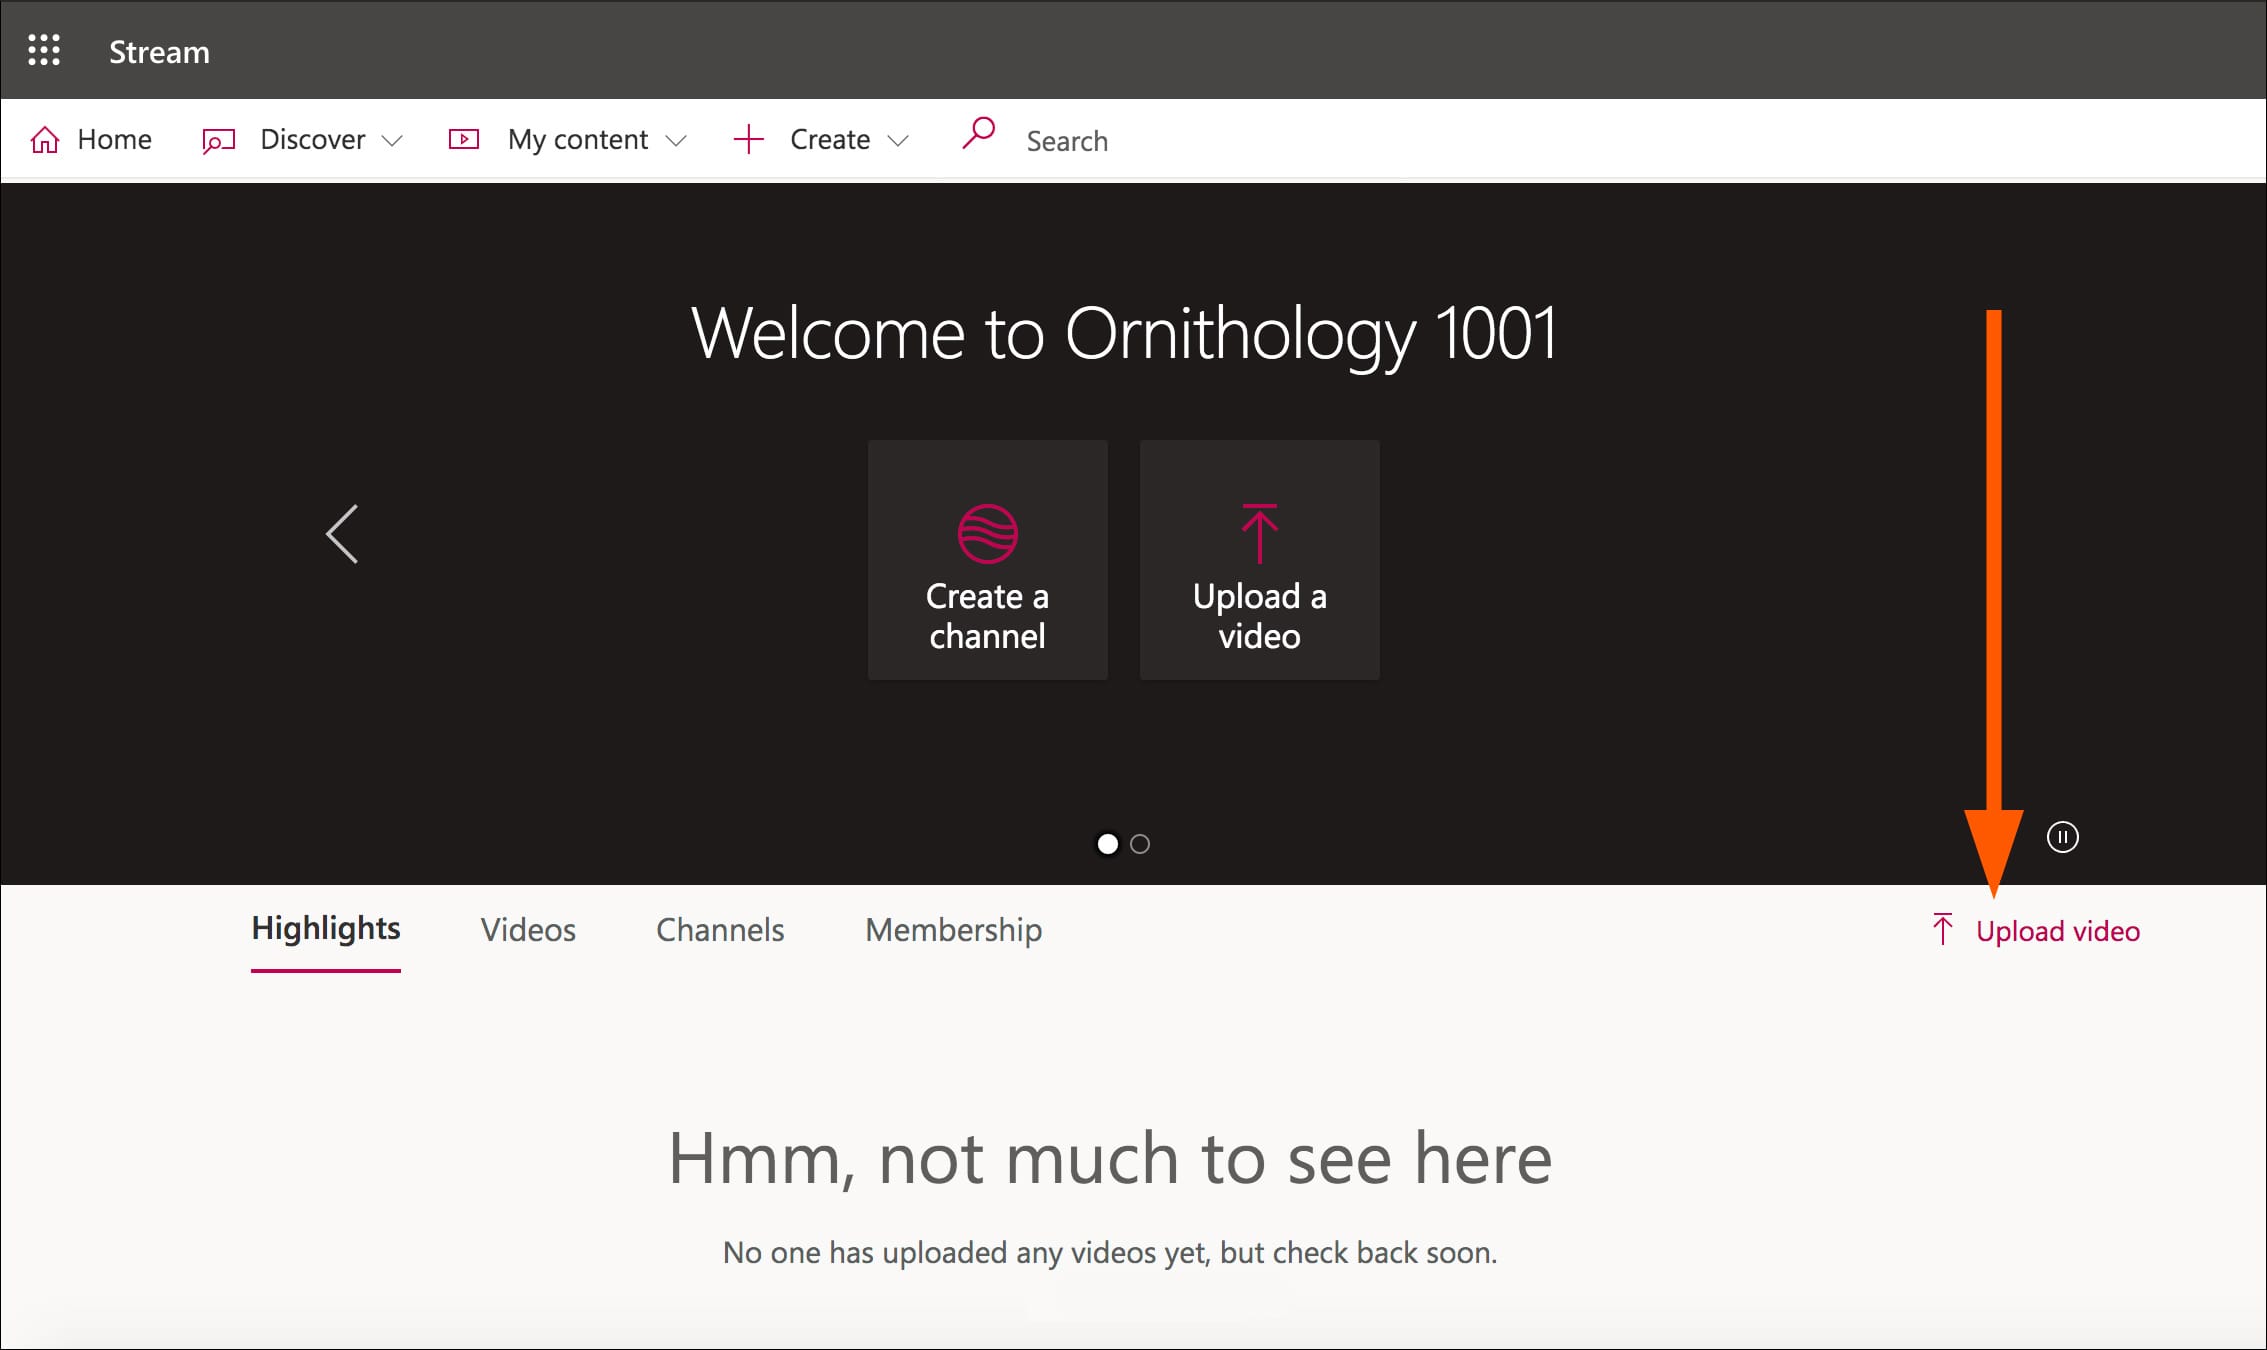Switch to the Videos tab
Screen dimensions: 2267x1350
(x=528, y=930)
